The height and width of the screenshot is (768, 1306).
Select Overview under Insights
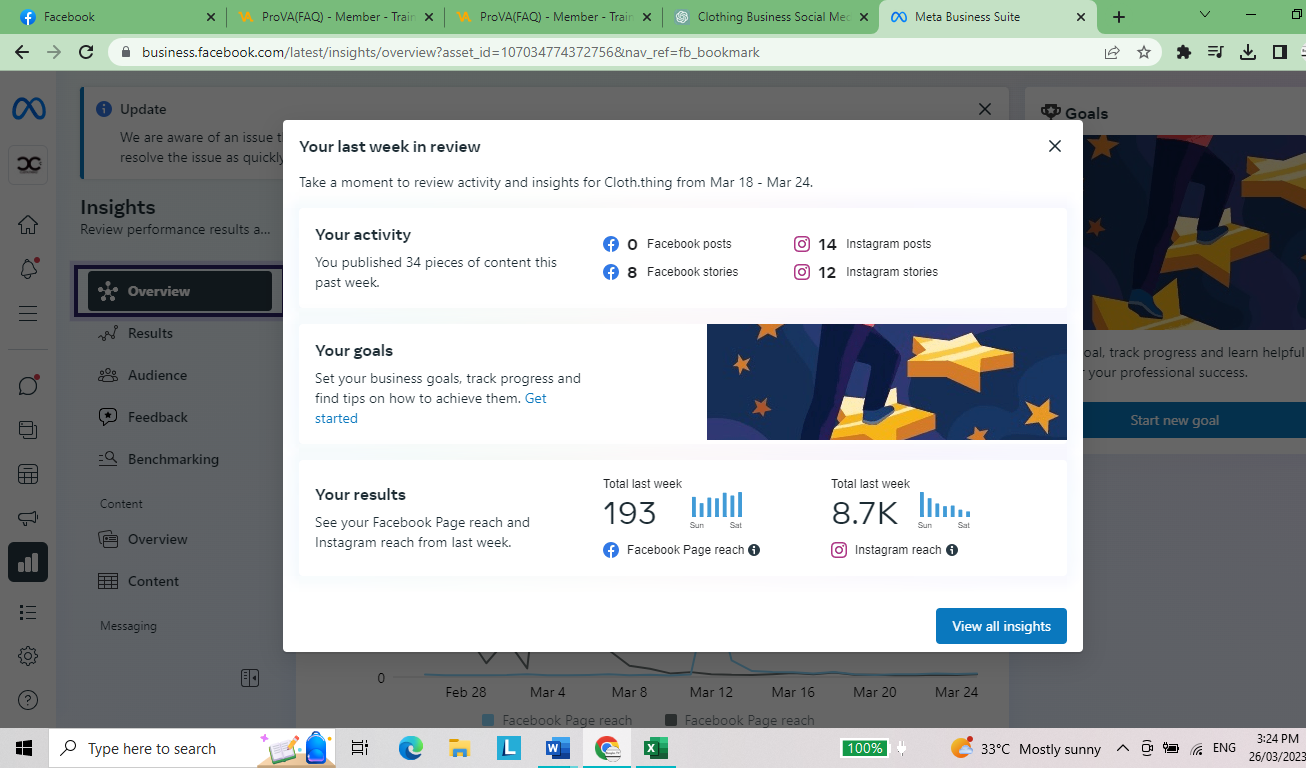(180, 291)
